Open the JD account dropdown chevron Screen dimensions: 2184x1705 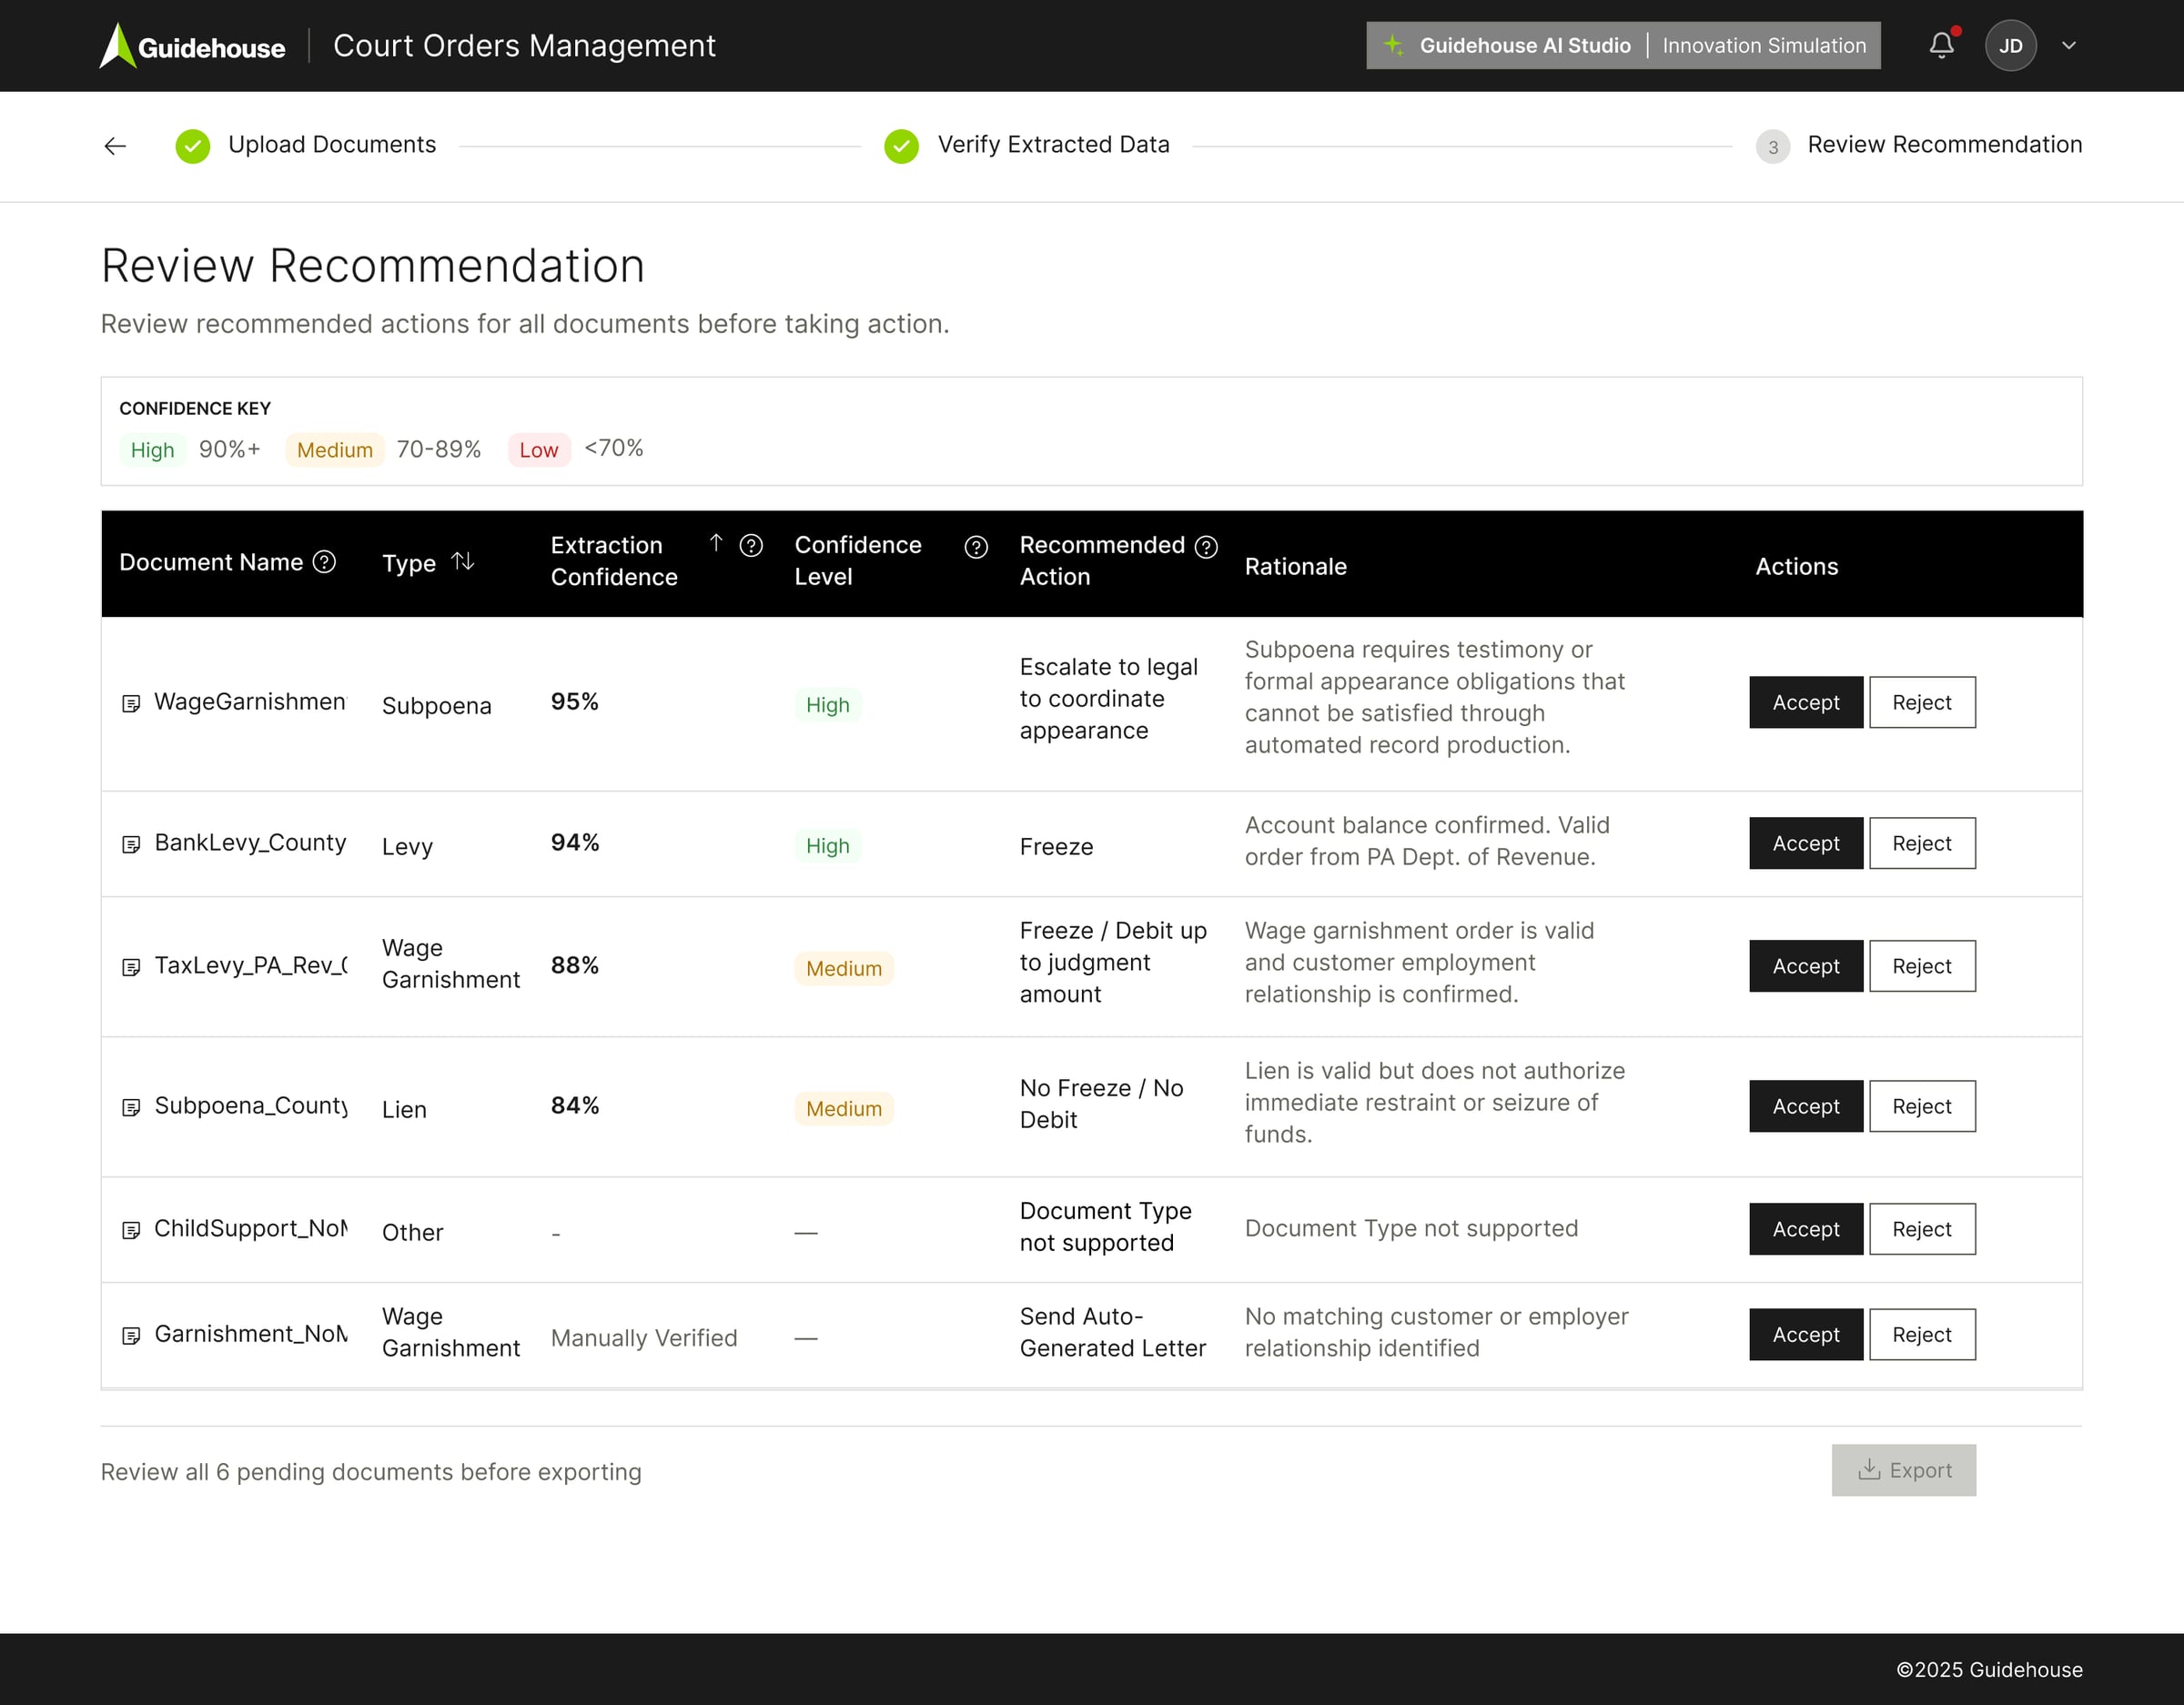(x=2068, y=45)
